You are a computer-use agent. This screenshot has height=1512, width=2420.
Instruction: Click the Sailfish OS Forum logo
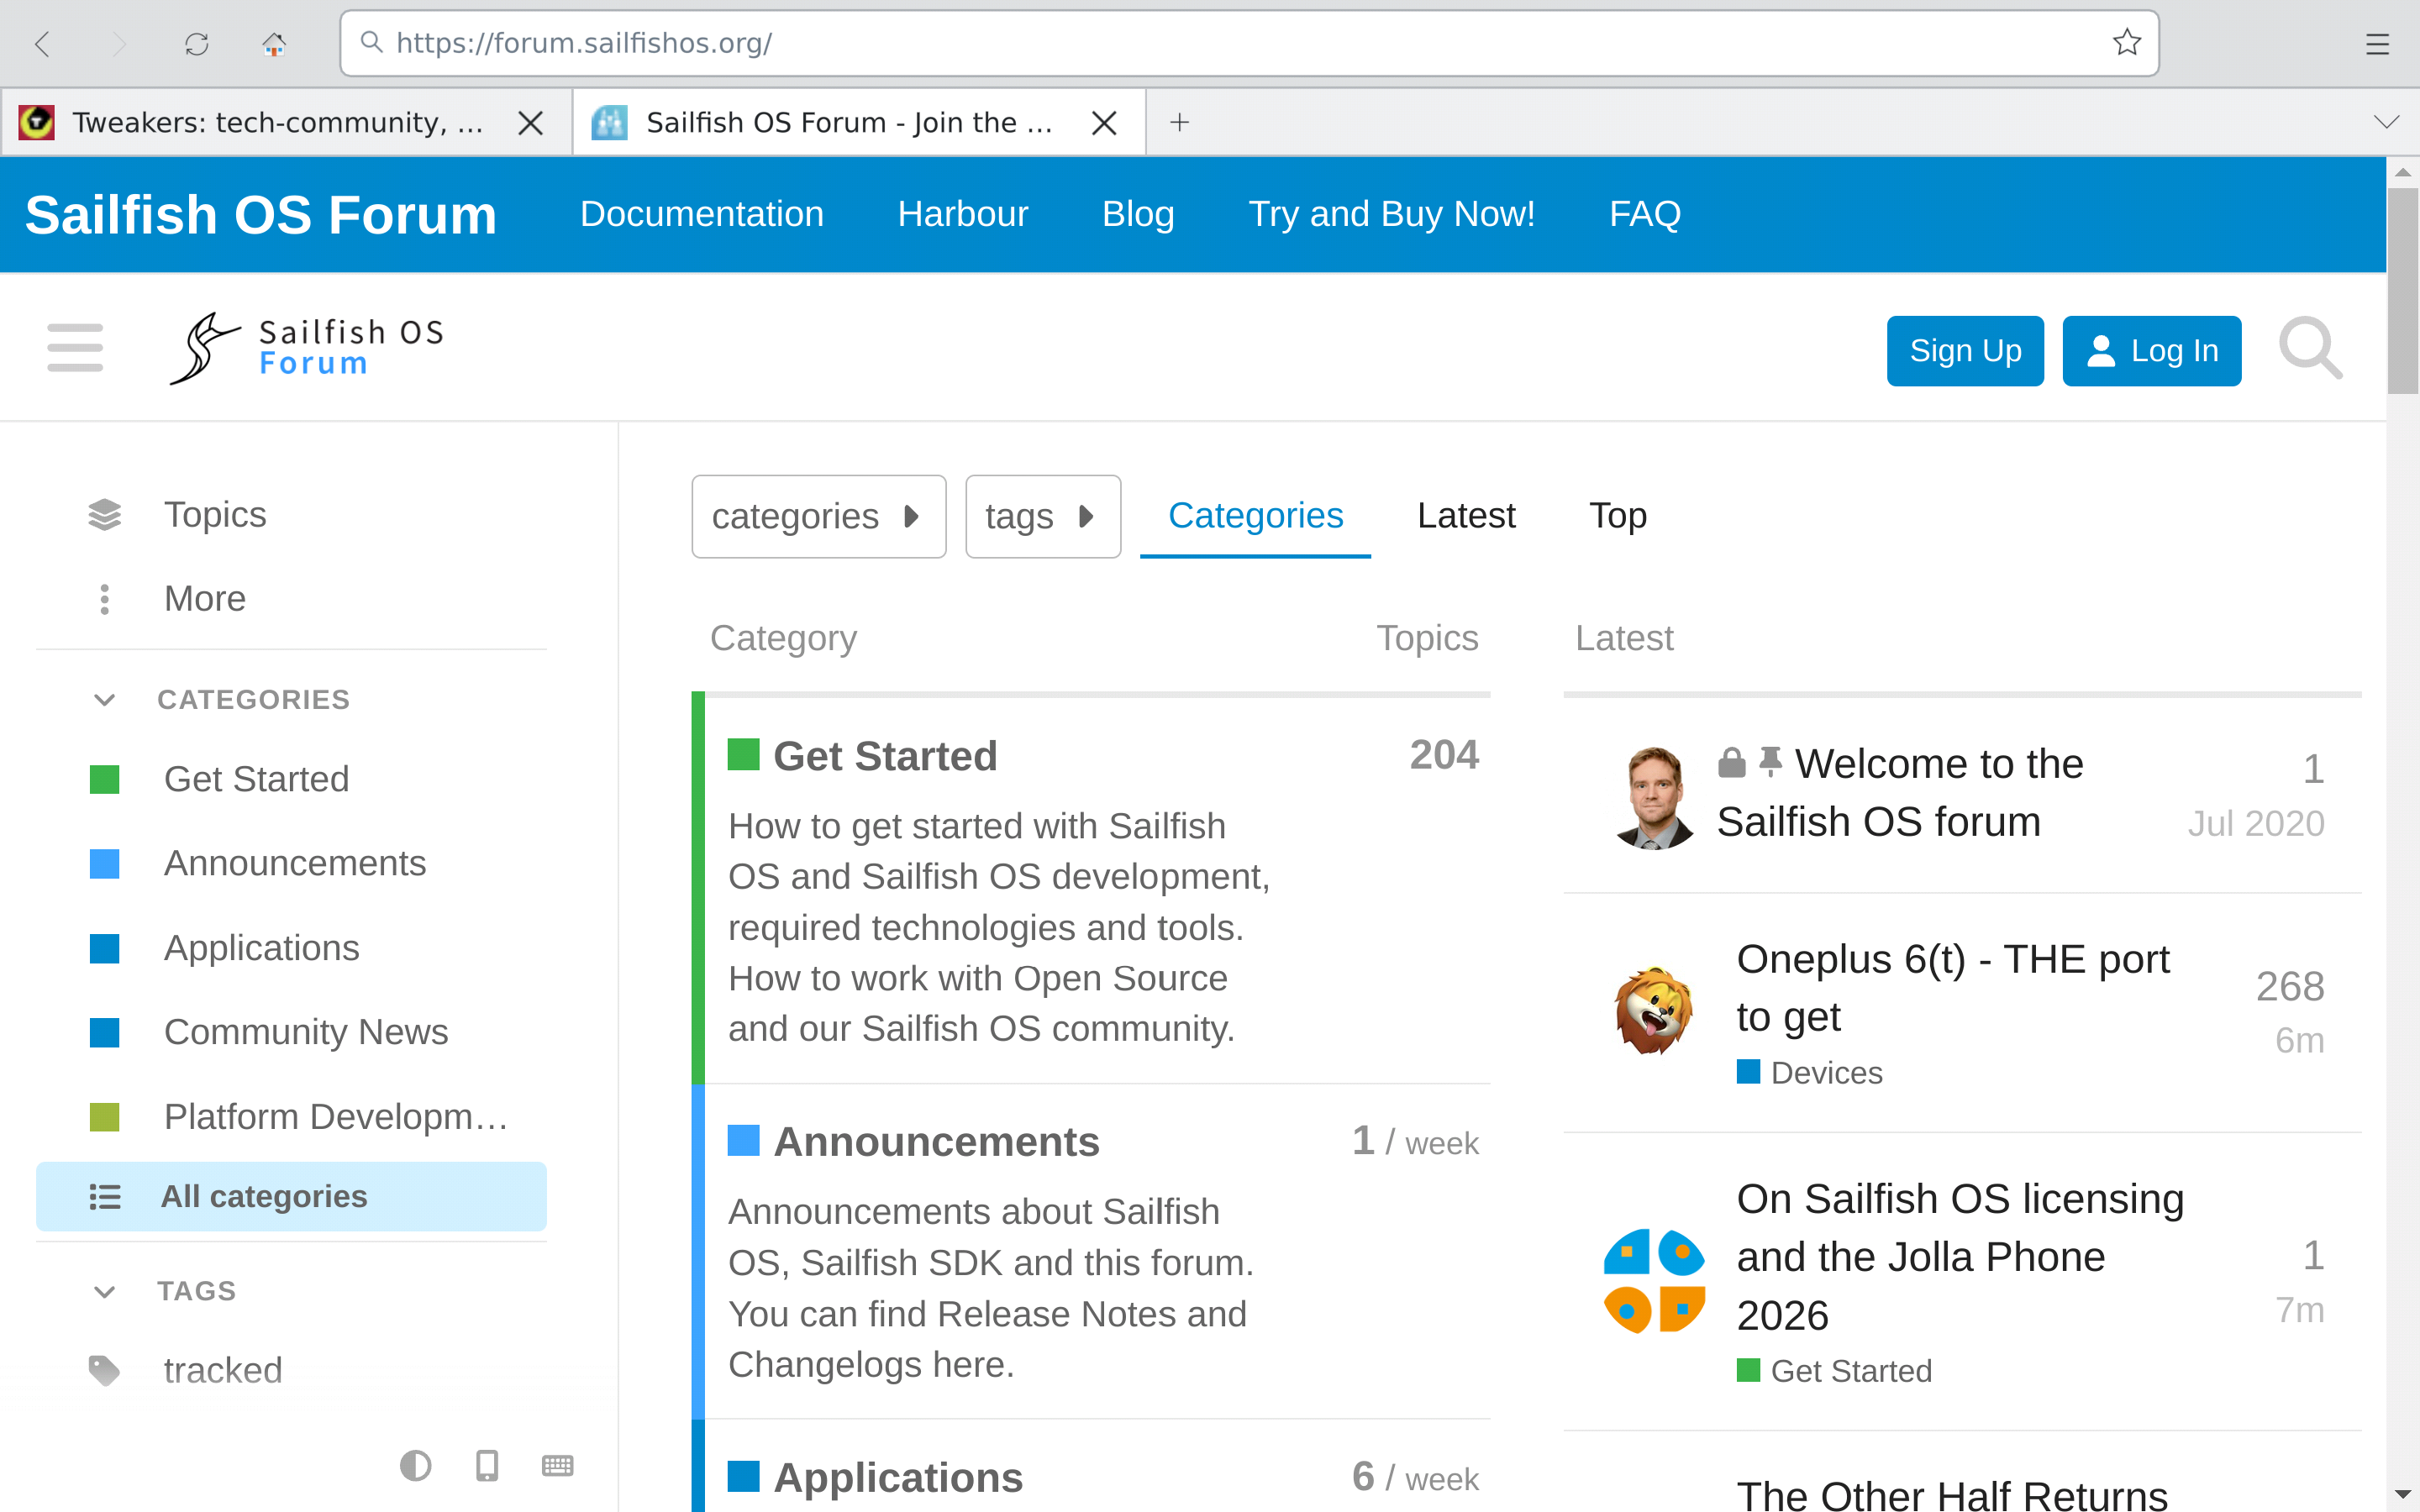tap(307, 348)
